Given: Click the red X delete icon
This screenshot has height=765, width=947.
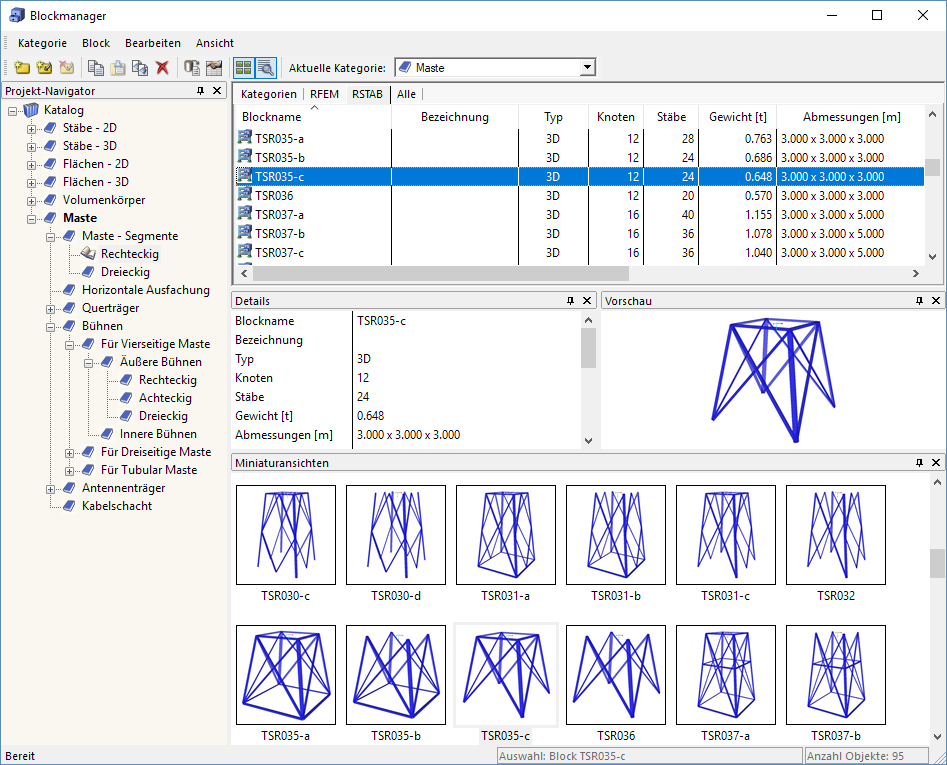Looking at the screenshot, I should point(162,68).
